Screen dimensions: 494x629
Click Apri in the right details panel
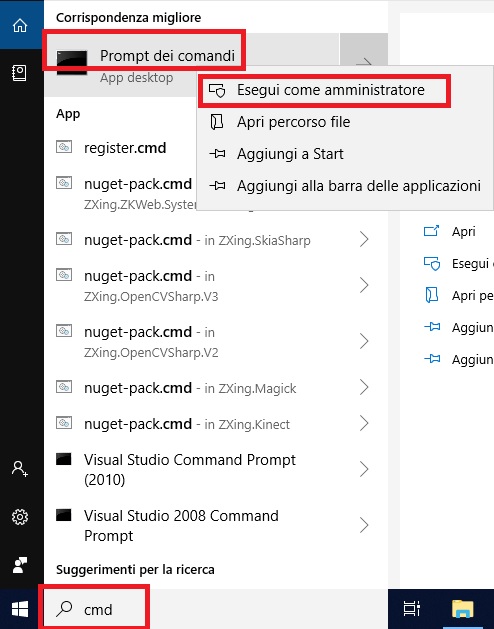coord(463,232)
